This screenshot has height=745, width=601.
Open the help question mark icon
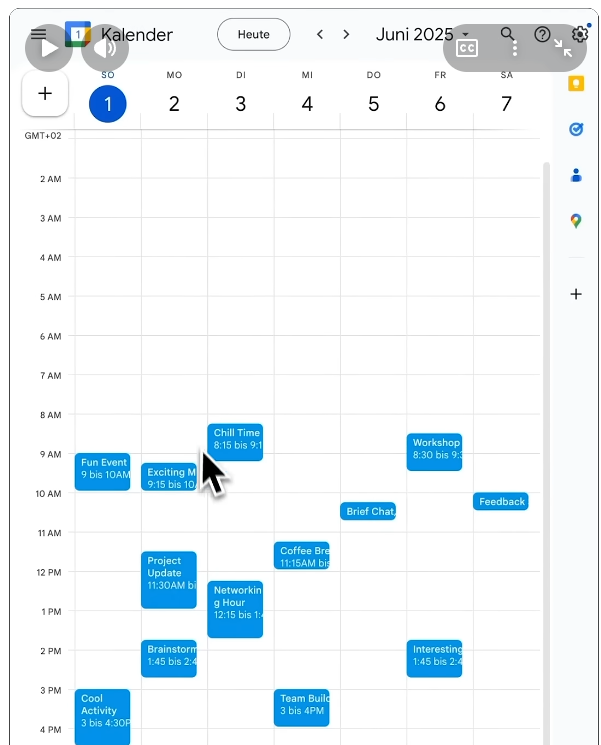(x=542, y=35)
